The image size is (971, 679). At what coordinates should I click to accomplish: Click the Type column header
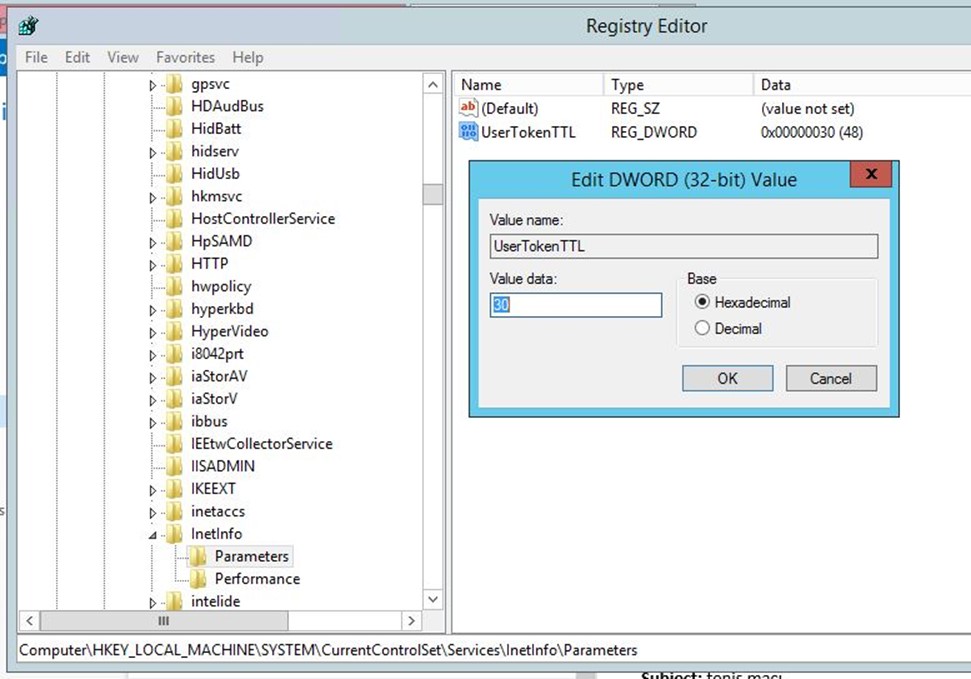(679, 85)
